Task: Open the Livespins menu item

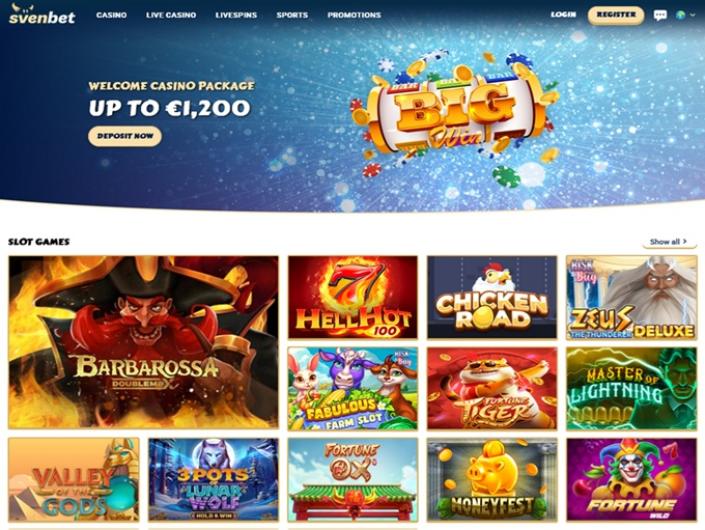Action: [236, 15]
